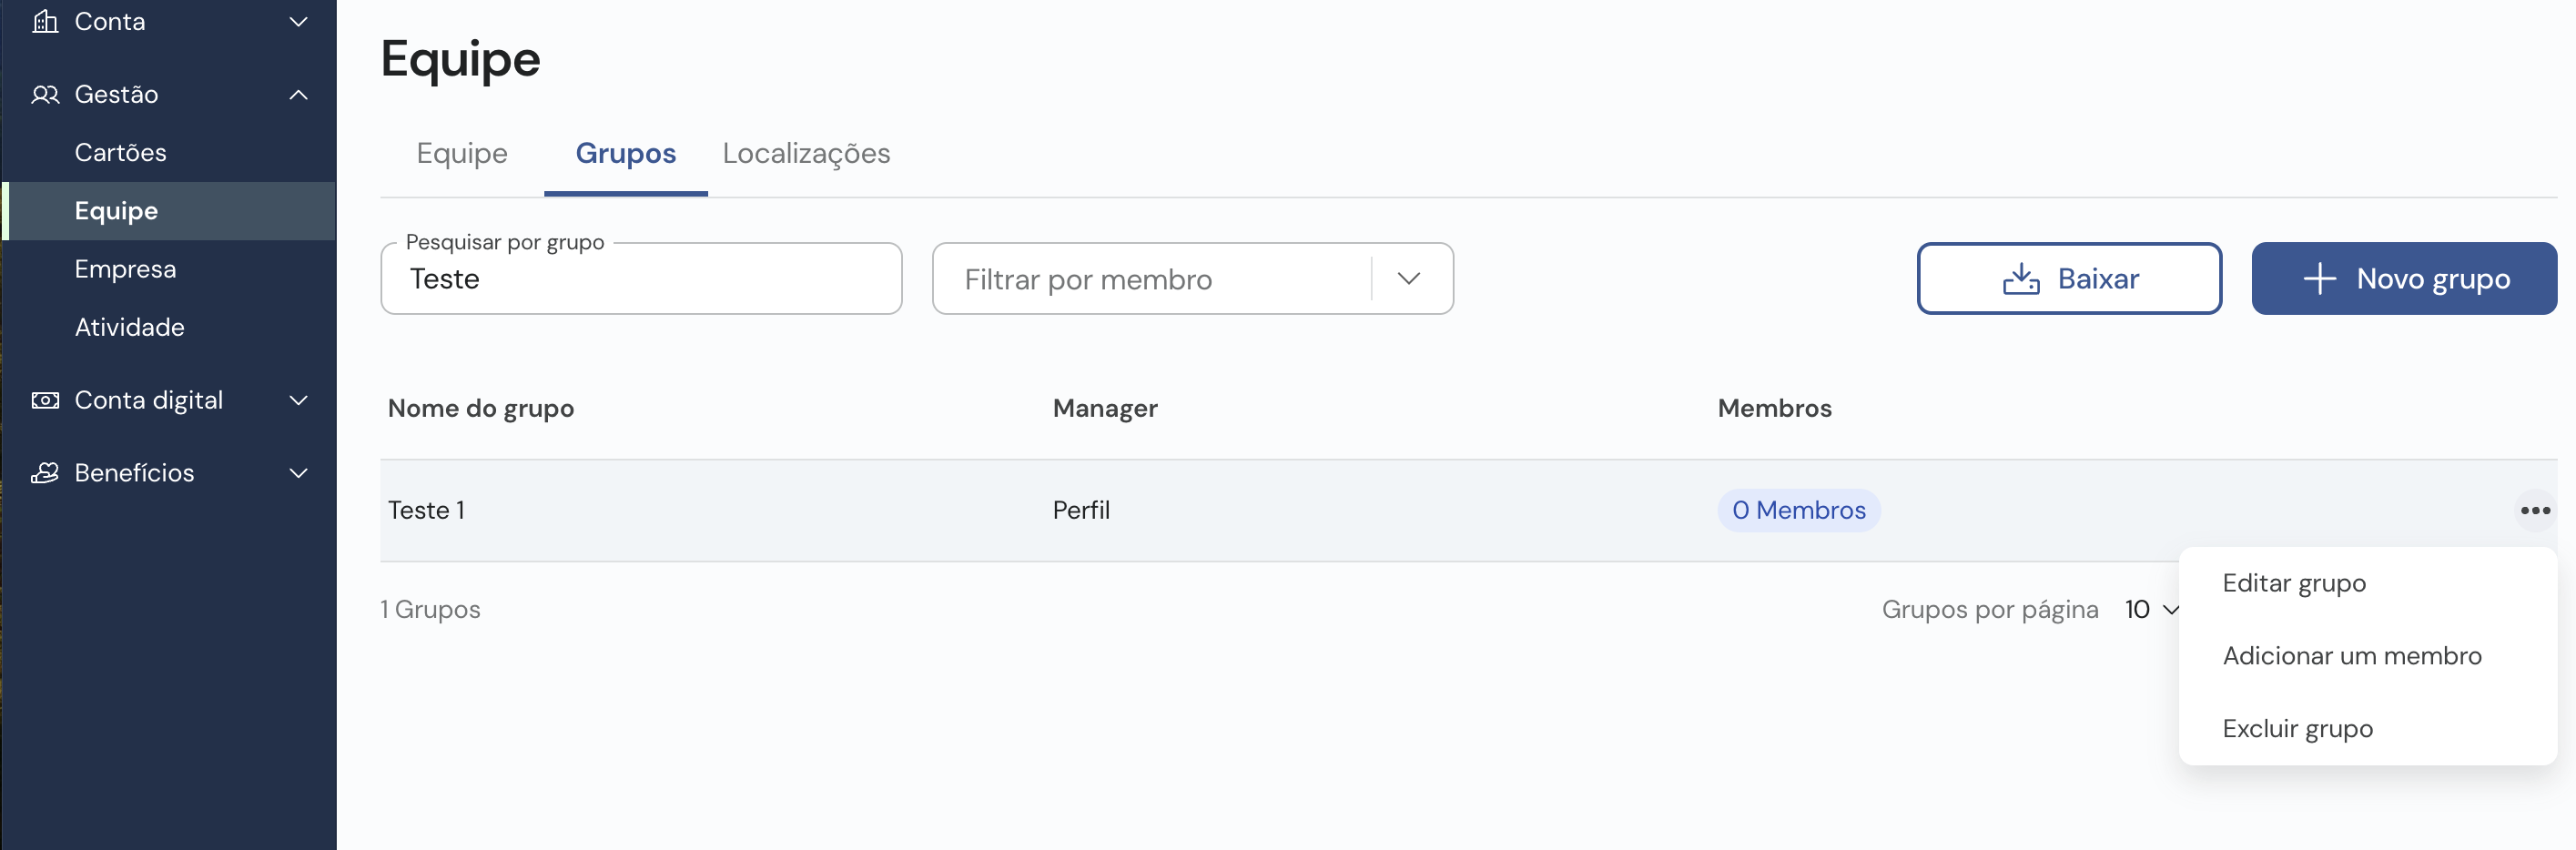Collapse the Gestão section chevron
This screenshot has height=850, width=2576.
coord(298,94)
